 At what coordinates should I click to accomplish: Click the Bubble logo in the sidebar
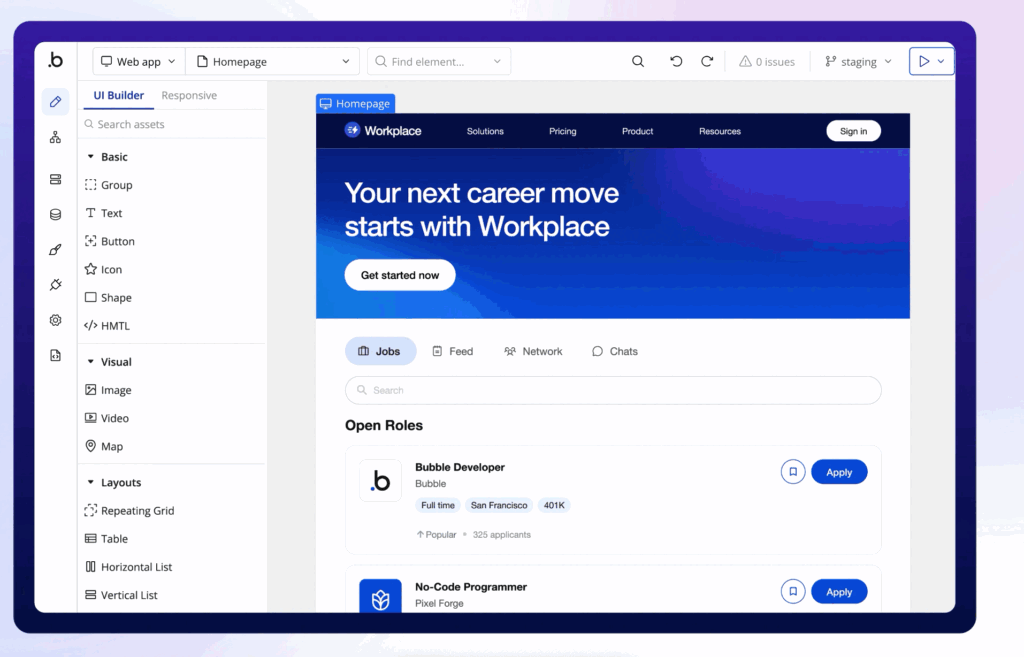(x=55, y=61)
